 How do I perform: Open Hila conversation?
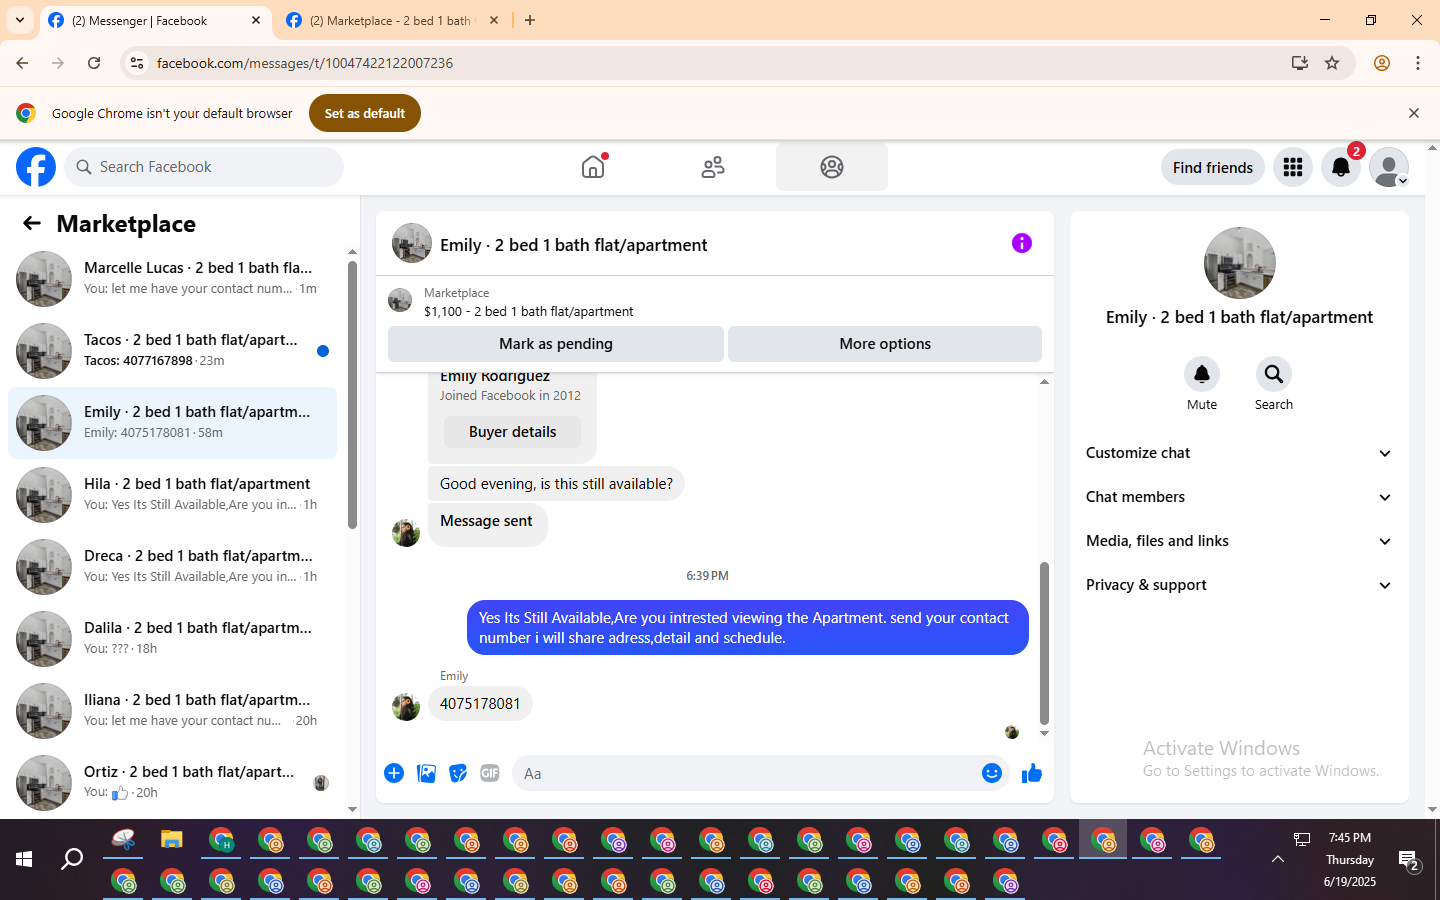coord(172,494)
